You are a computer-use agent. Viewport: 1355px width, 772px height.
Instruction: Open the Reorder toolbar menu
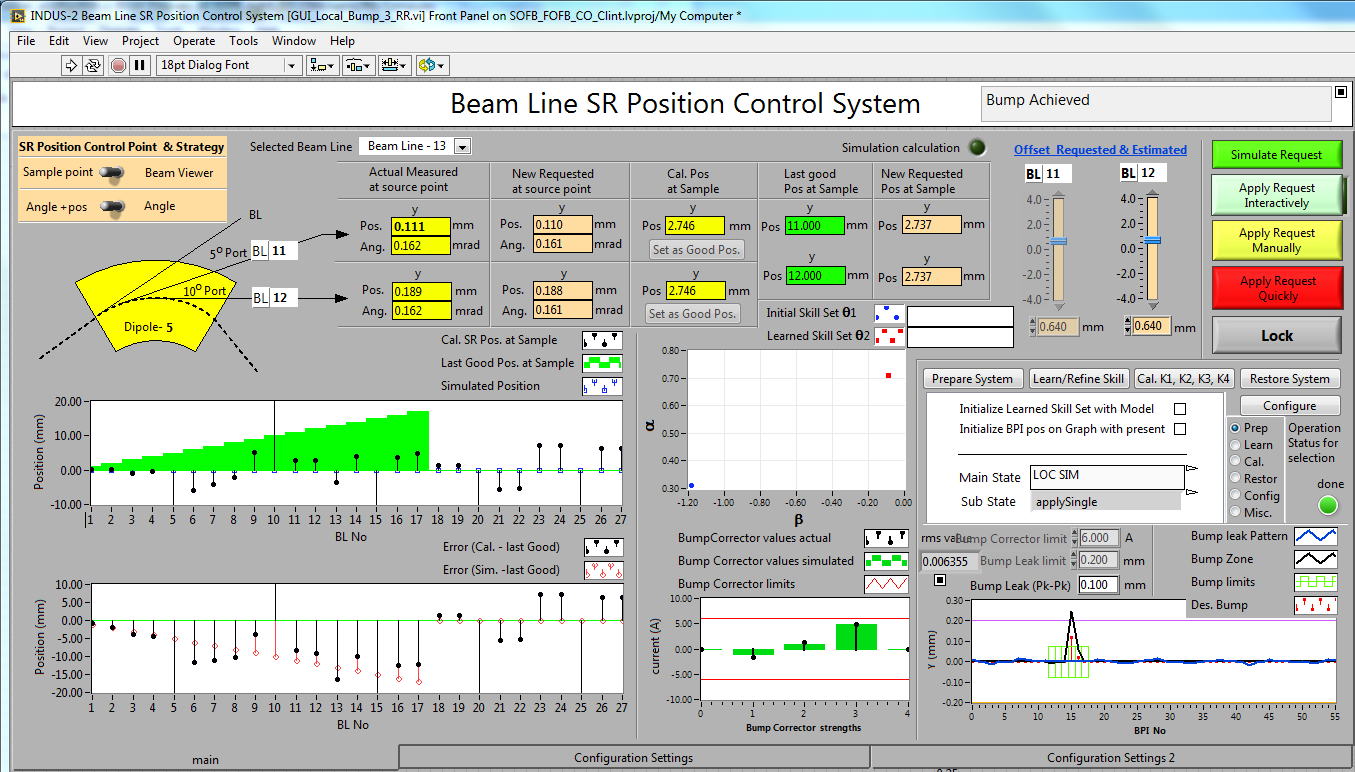tap(432, 65)
